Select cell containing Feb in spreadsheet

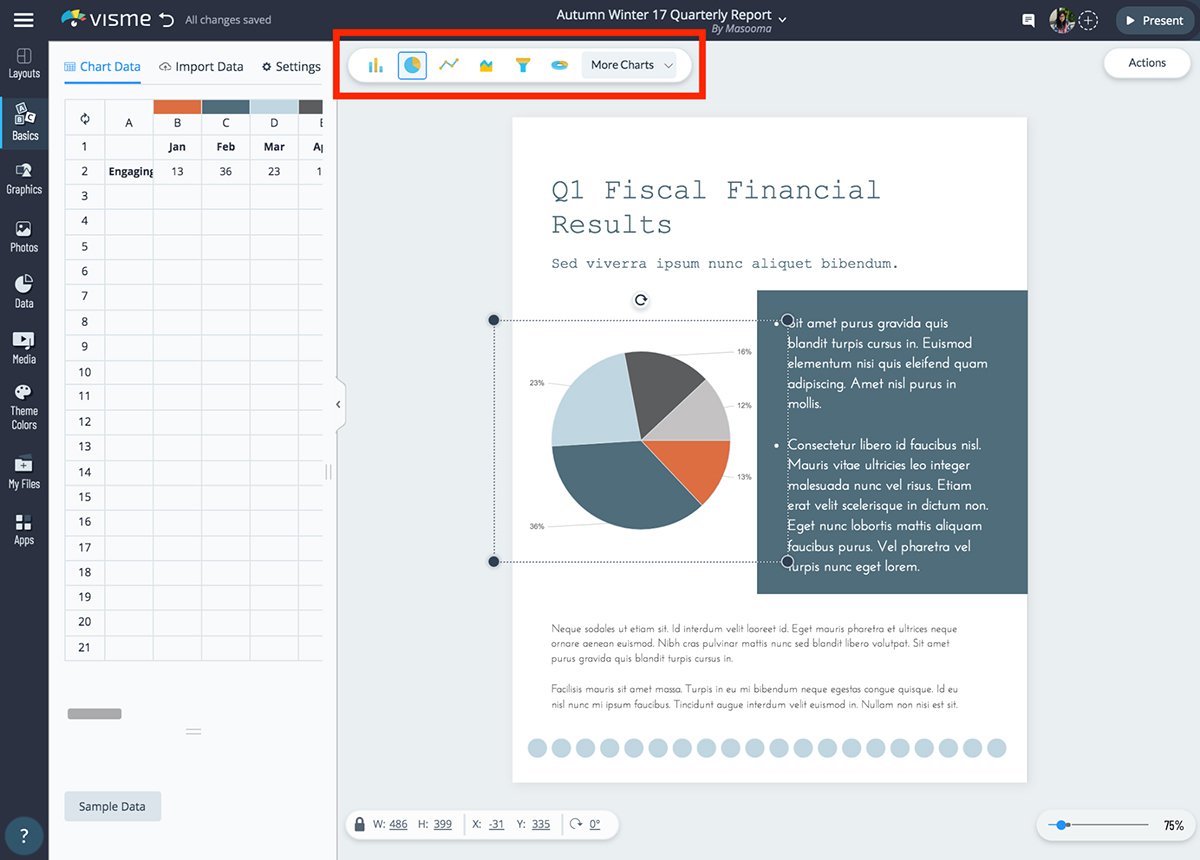tap(226, 146)
